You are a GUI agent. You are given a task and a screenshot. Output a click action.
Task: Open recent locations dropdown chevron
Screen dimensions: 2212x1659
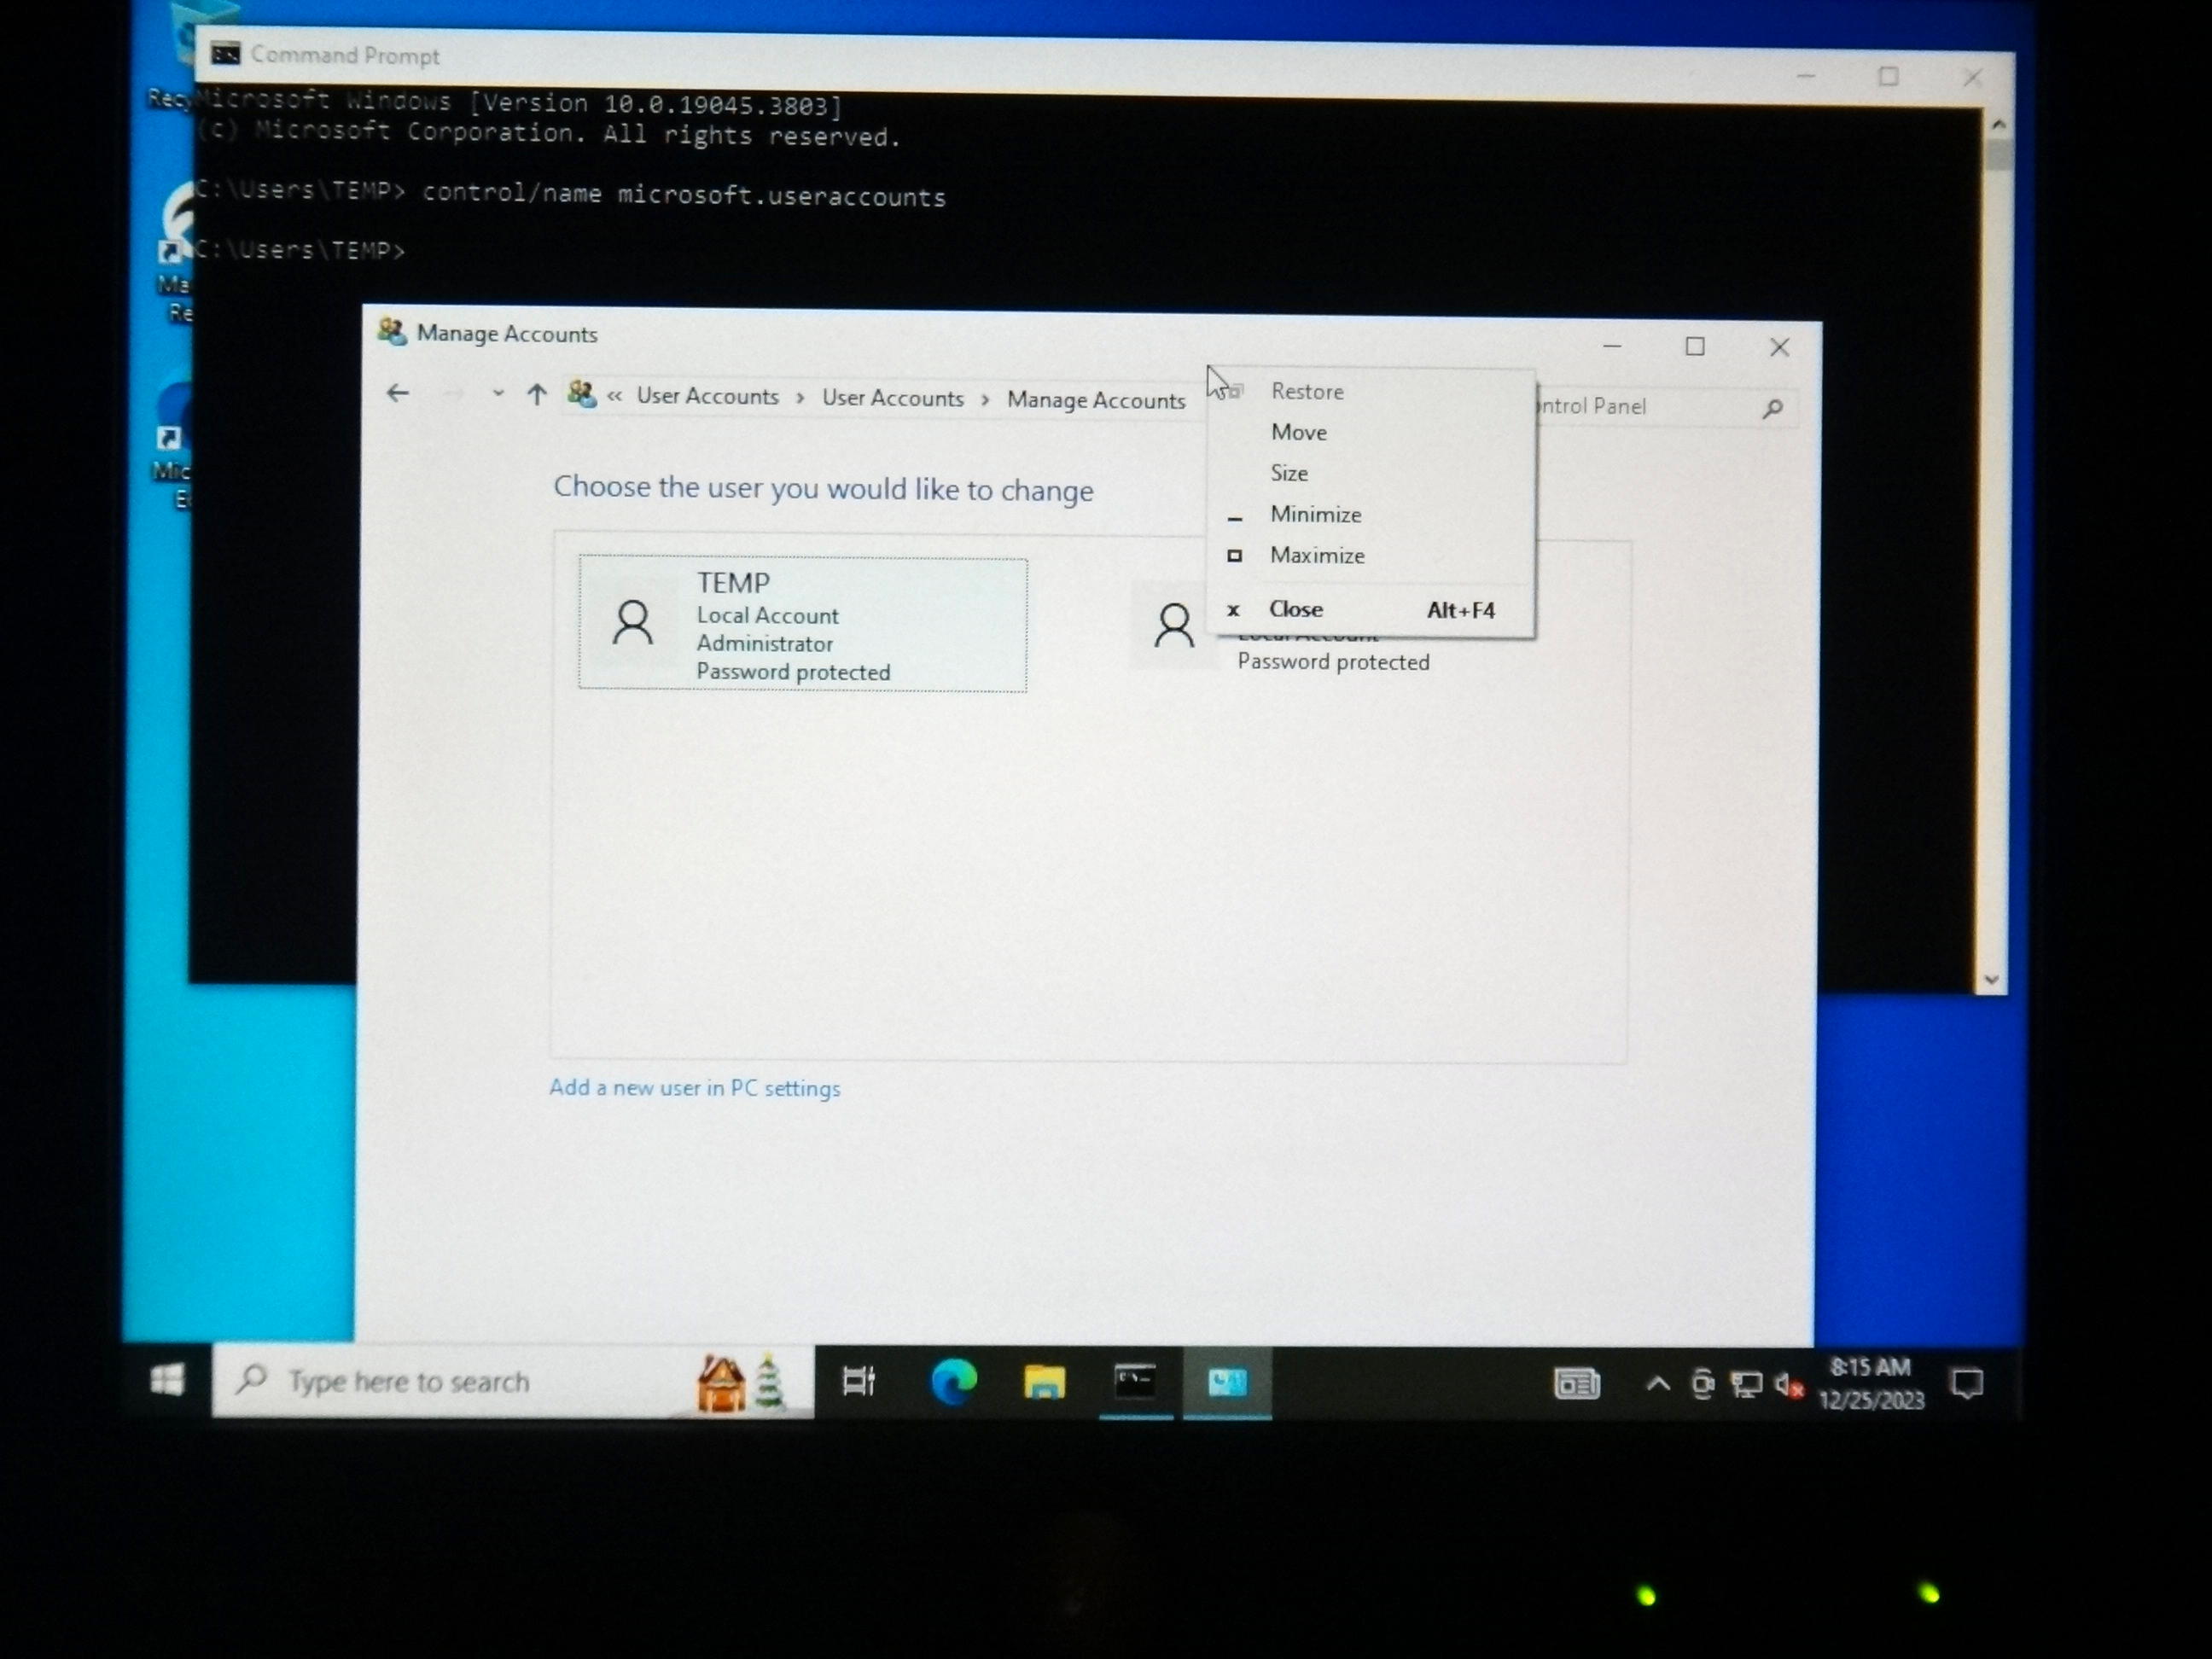tap(498, 394)
